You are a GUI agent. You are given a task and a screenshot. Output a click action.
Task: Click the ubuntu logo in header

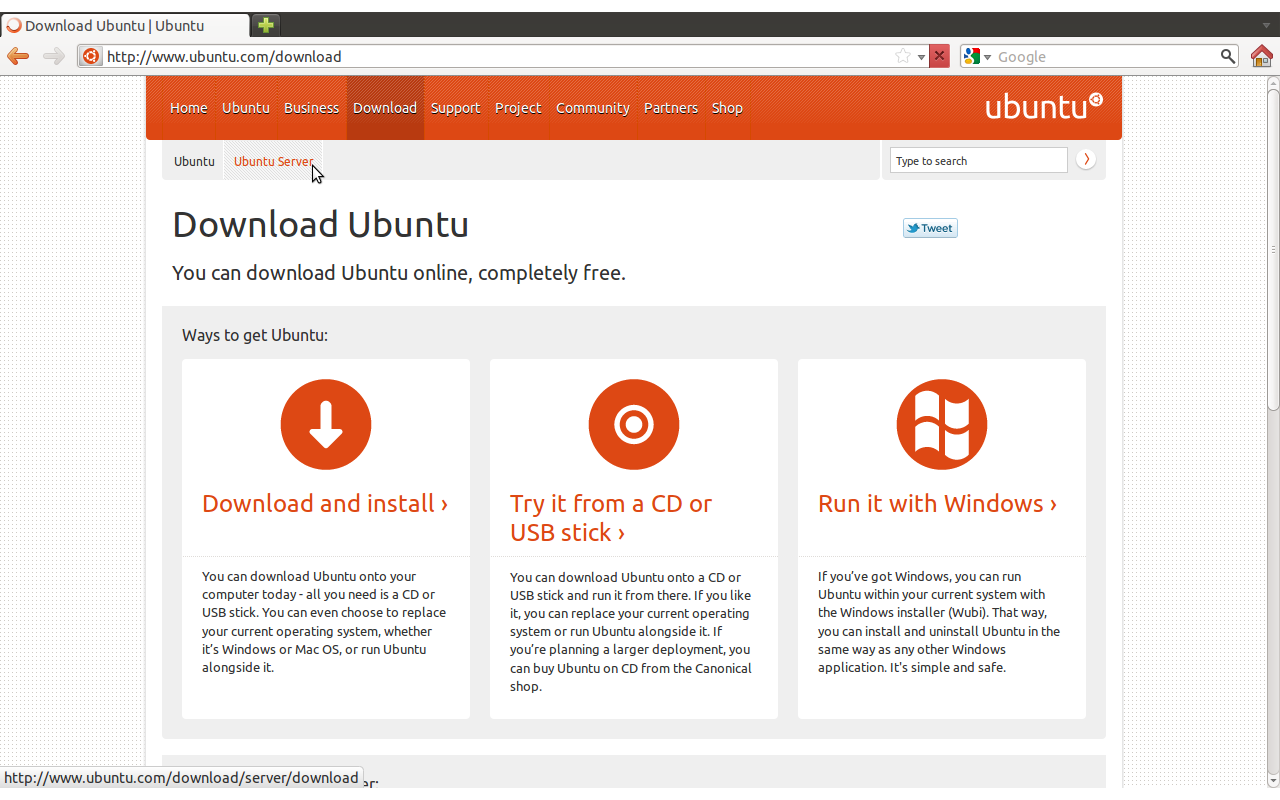1044,105
